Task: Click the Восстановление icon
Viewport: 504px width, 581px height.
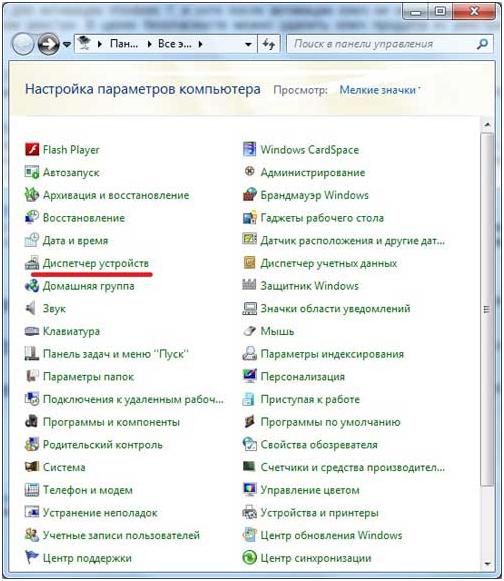Action: 32,218
